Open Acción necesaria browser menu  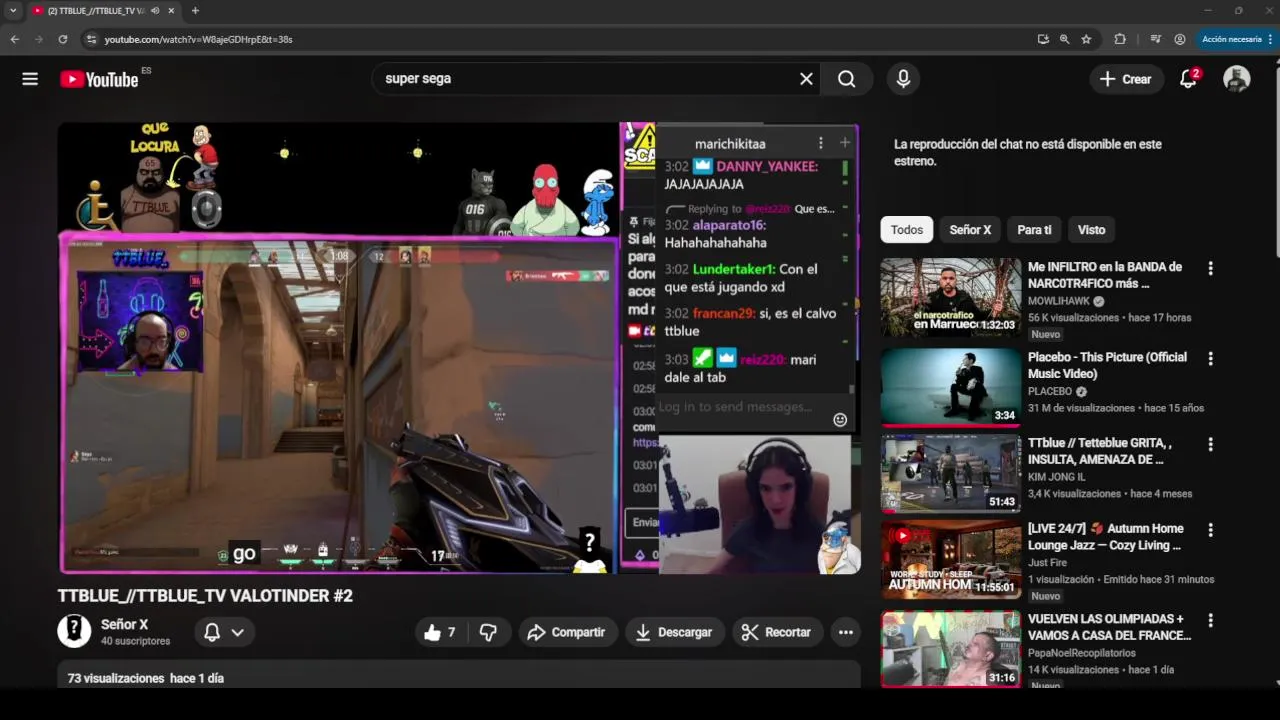1236,39
